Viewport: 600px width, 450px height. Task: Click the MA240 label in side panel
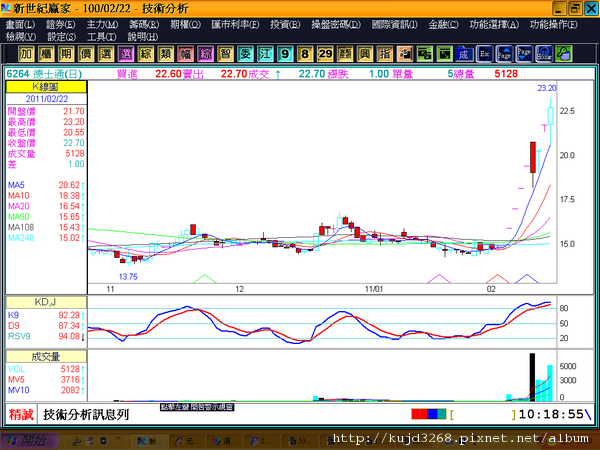pos(21,238)
